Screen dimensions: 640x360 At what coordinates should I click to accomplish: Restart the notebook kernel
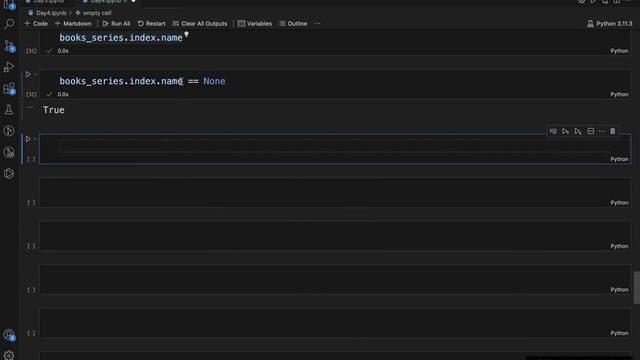151,24
